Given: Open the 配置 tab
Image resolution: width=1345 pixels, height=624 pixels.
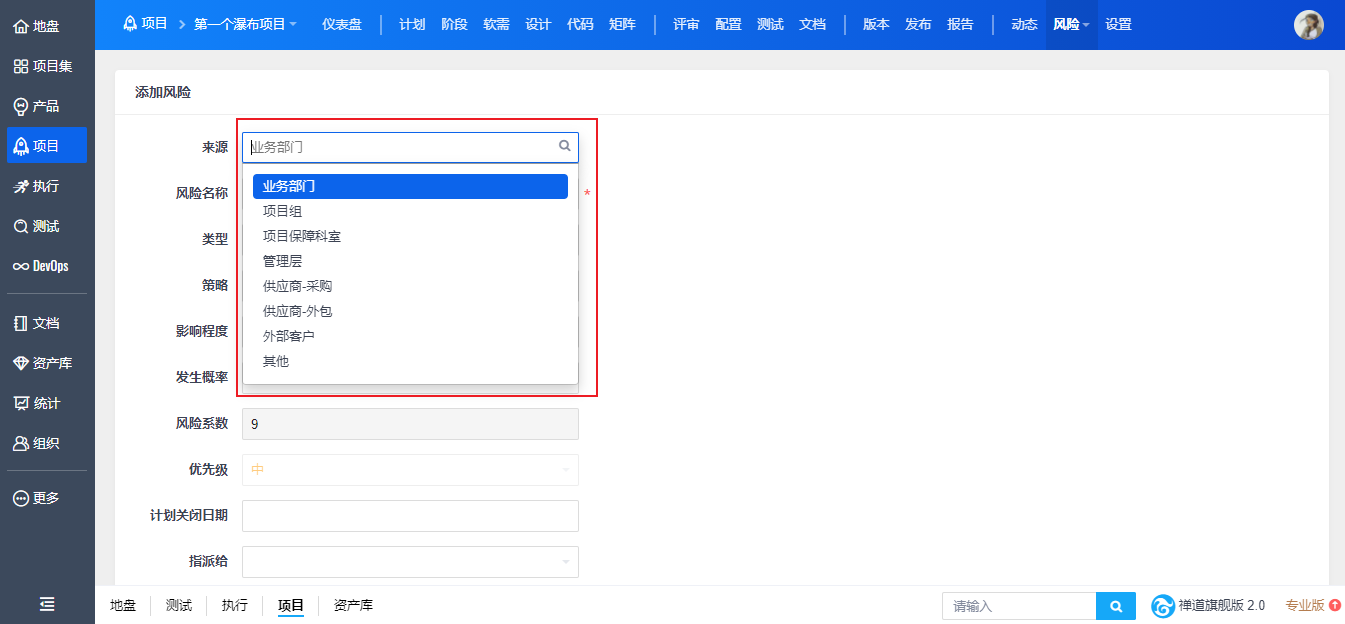Looking at the screenshot, I should tap(728, 24).
